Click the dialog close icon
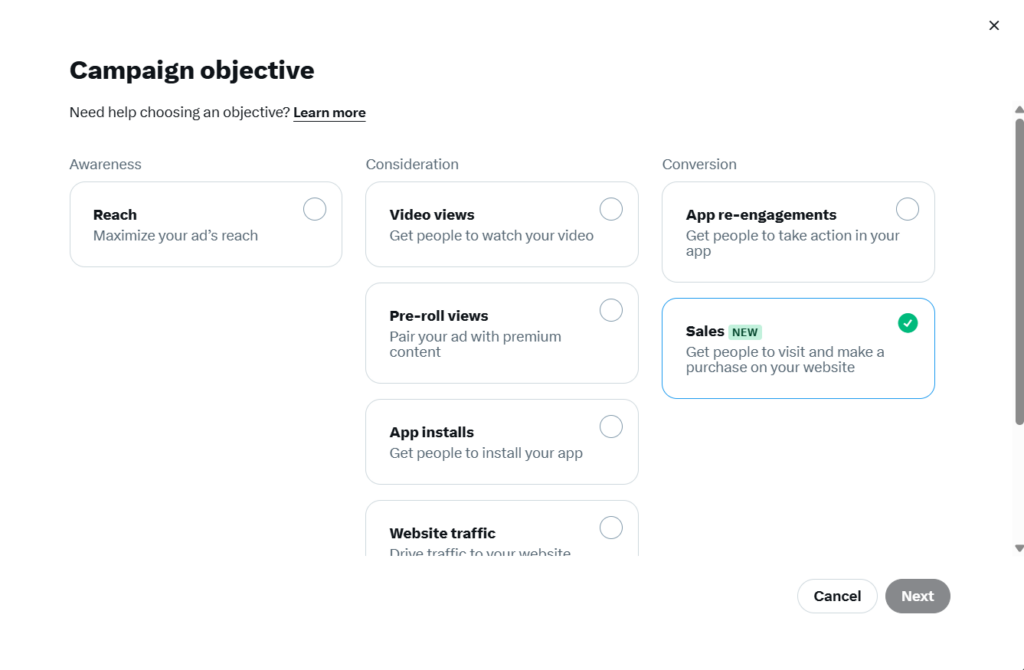The height and width of the screenshot is (670, 1024). tap(994, 25)
